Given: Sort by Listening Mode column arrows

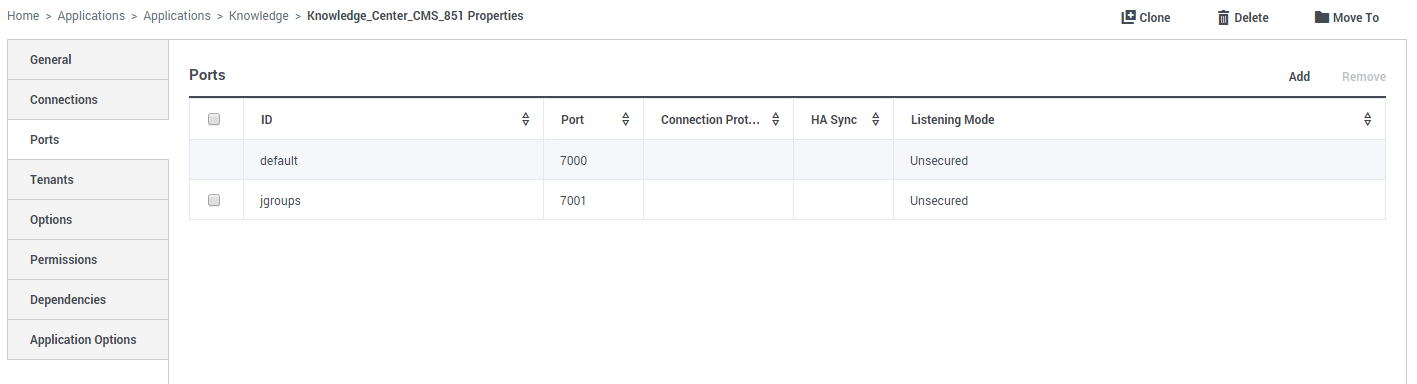Looking at the screenshot, I should click(x=1368, y=120).
